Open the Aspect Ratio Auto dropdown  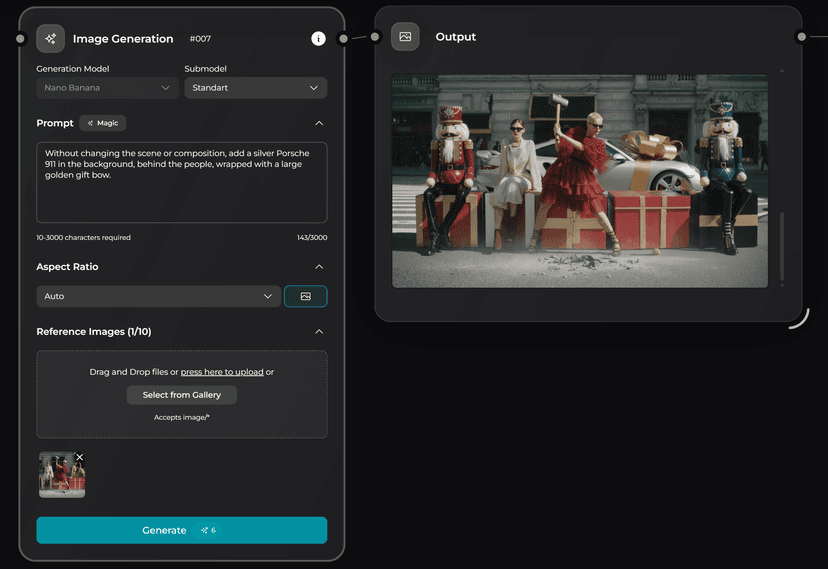point(158,296)
